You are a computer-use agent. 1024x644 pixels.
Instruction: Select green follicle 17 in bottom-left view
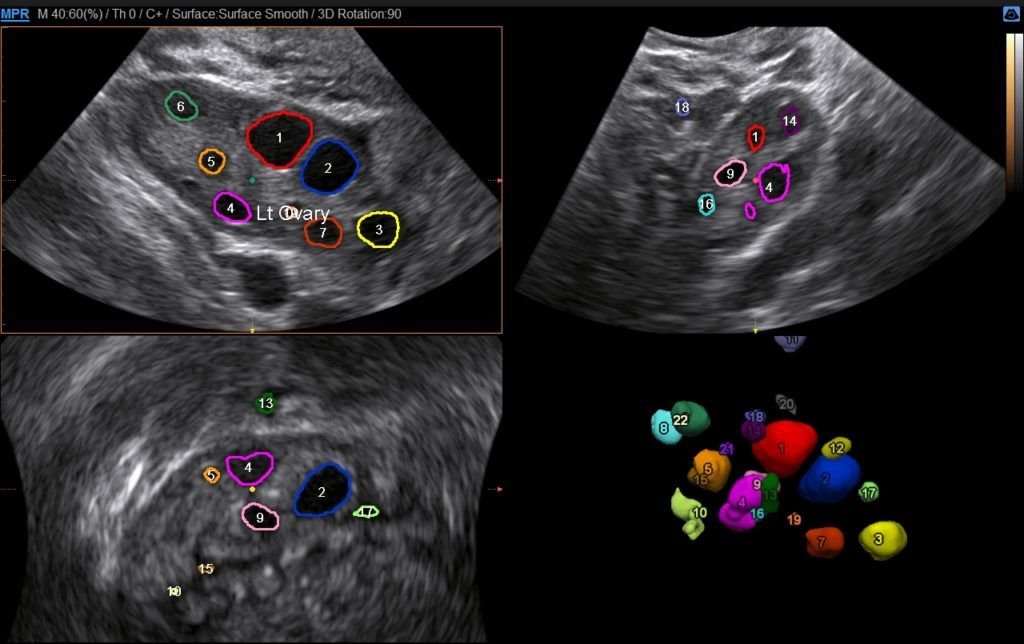pyautogui.click(x=366, y=512)
